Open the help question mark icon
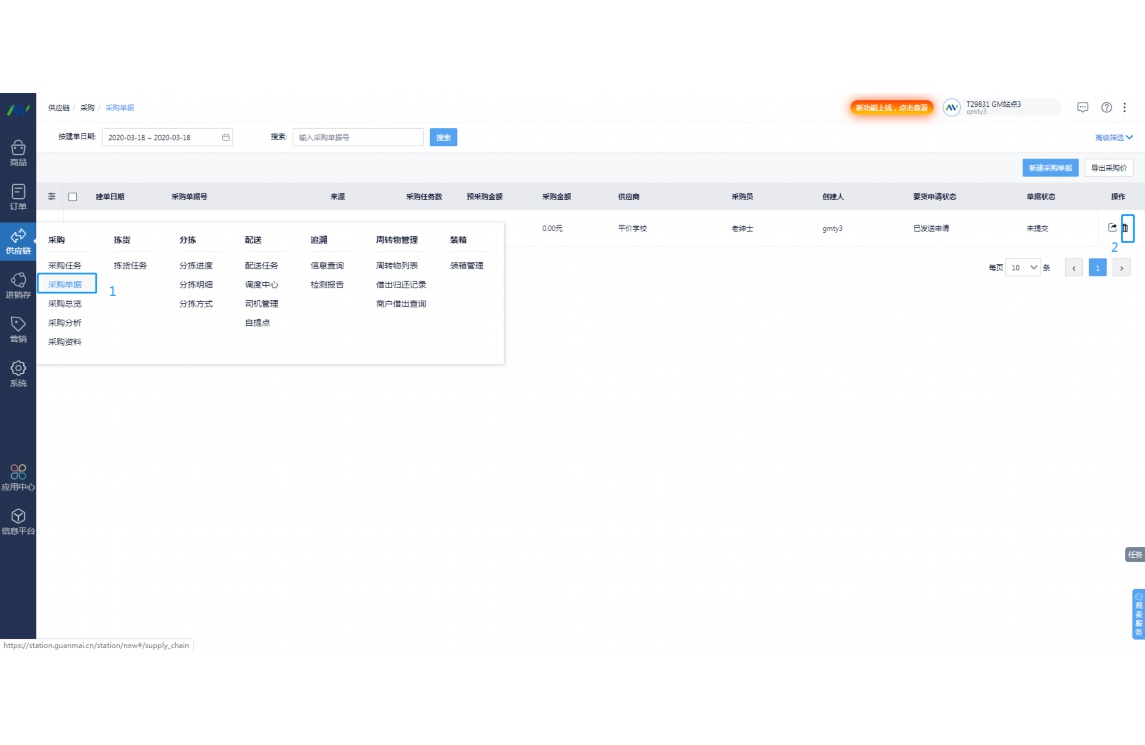Viewport: 1145px width, 745px height. click(x=1106, y=107)
